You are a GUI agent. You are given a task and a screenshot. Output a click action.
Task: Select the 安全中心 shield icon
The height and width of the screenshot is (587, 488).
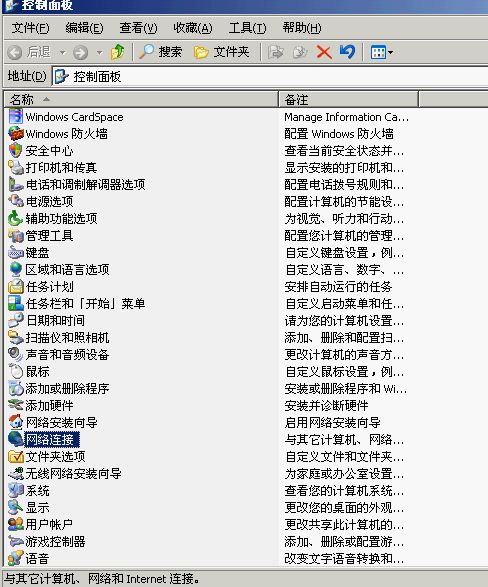pyautogui.click(x=16, y=150)
